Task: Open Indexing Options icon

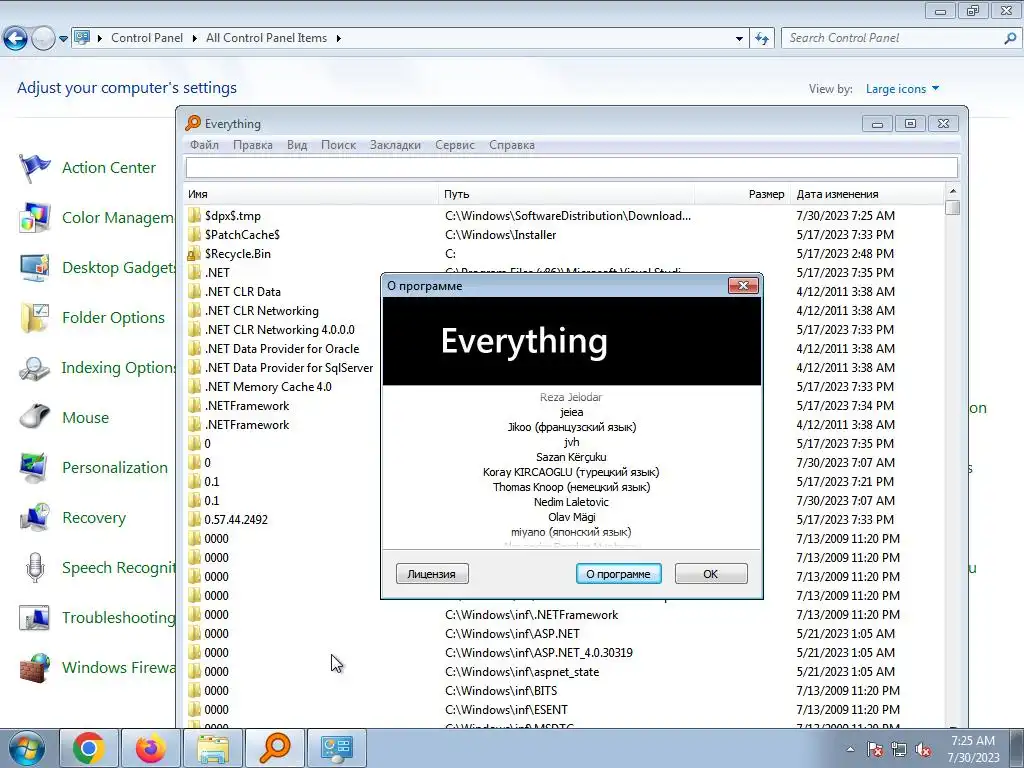Action: point(35,368)
